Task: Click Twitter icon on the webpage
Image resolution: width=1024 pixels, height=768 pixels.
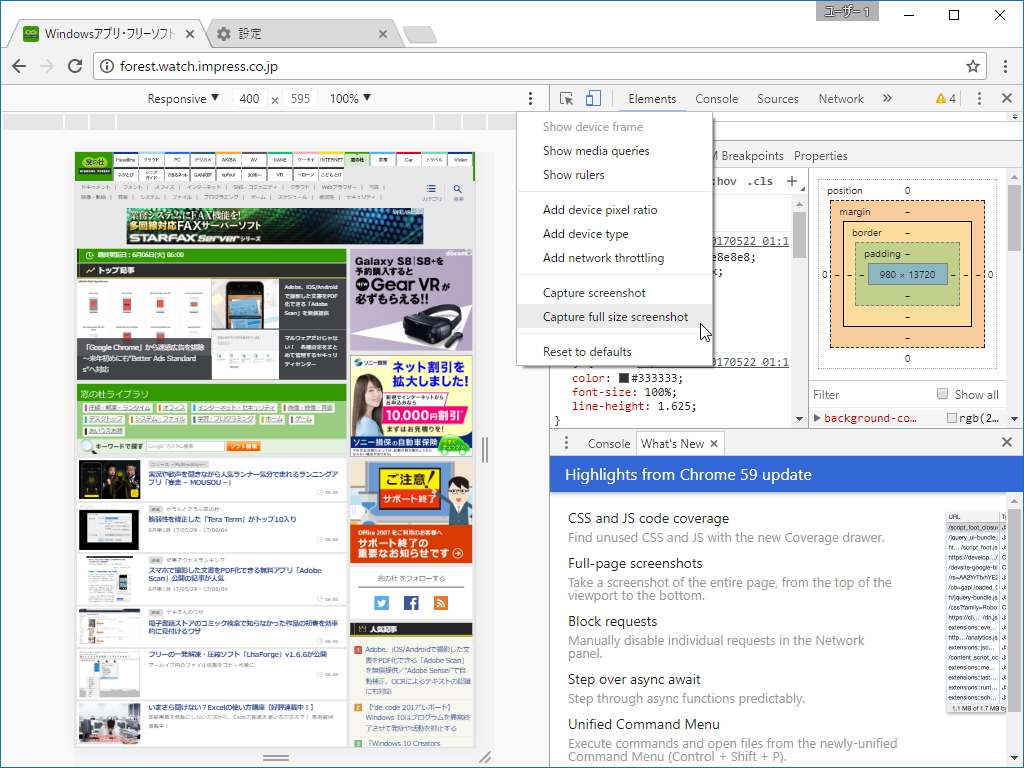Action: [x=381, y=603]
